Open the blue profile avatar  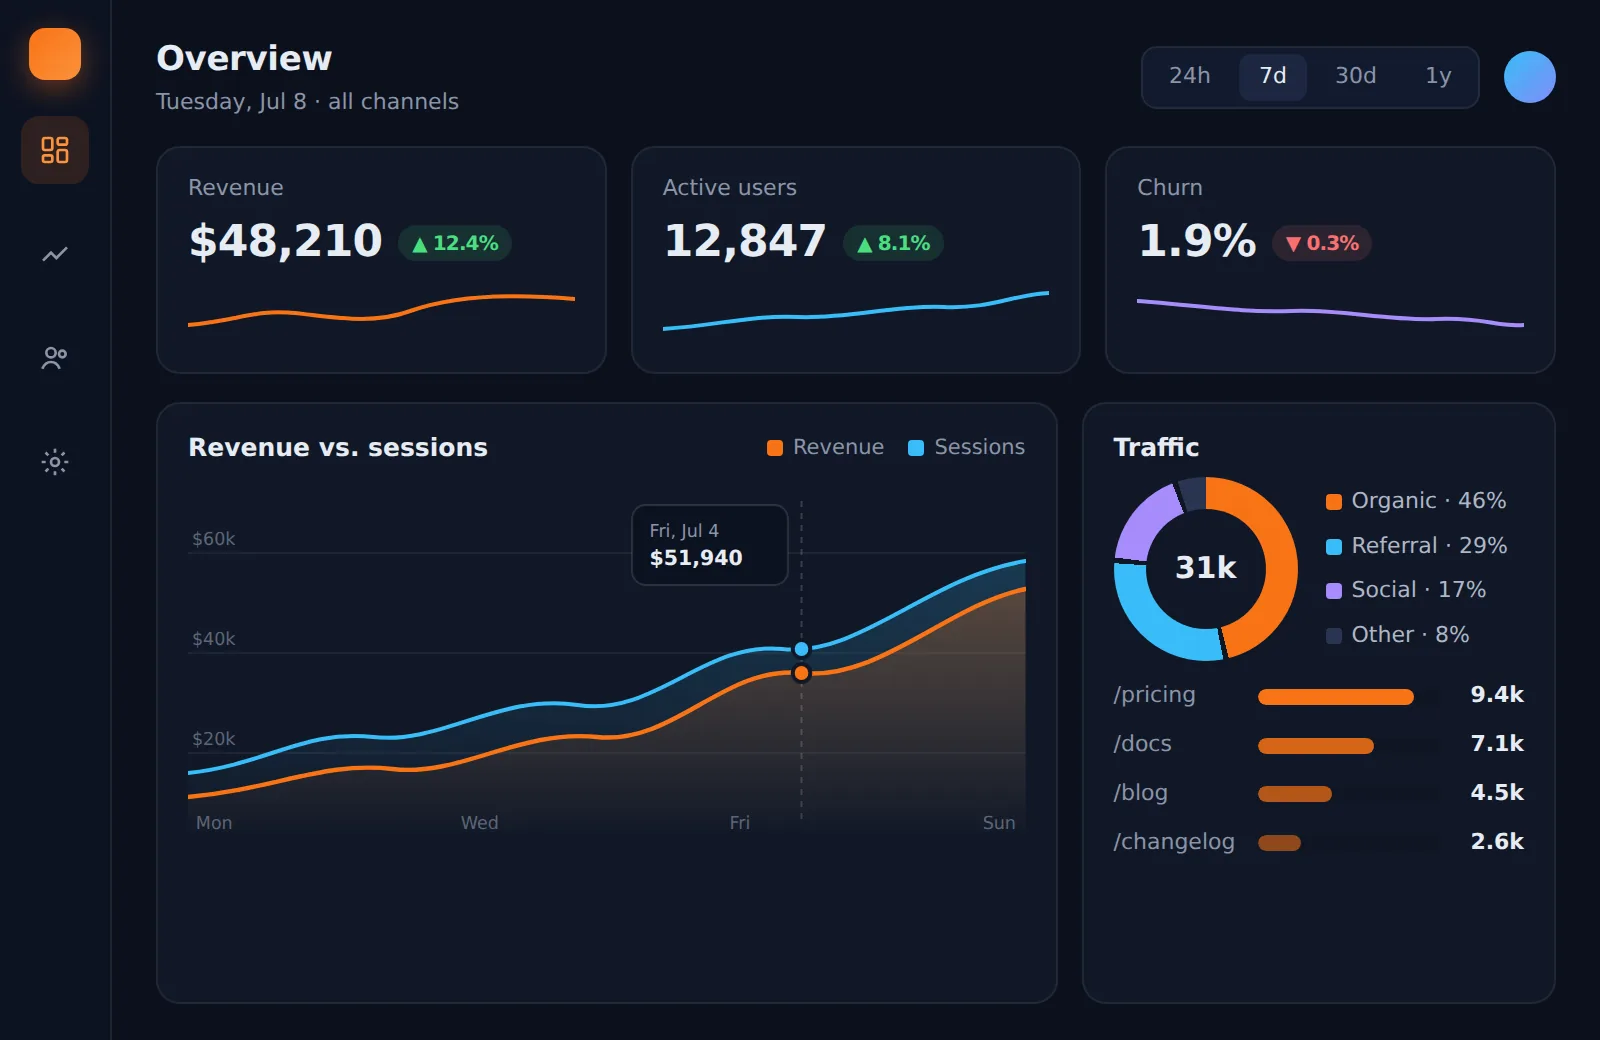point(1530,77)
